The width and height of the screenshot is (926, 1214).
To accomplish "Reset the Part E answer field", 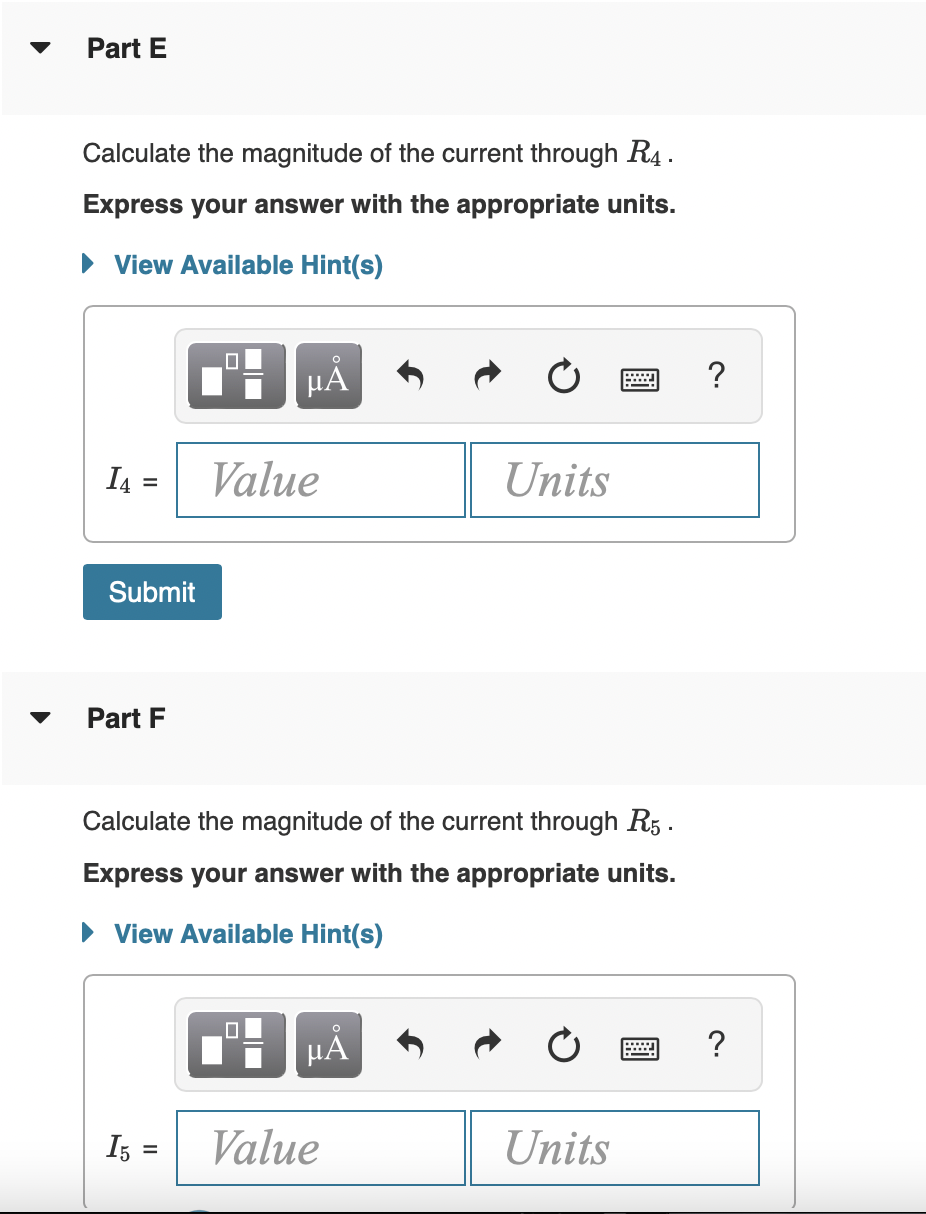I will [x=563, y=377].
